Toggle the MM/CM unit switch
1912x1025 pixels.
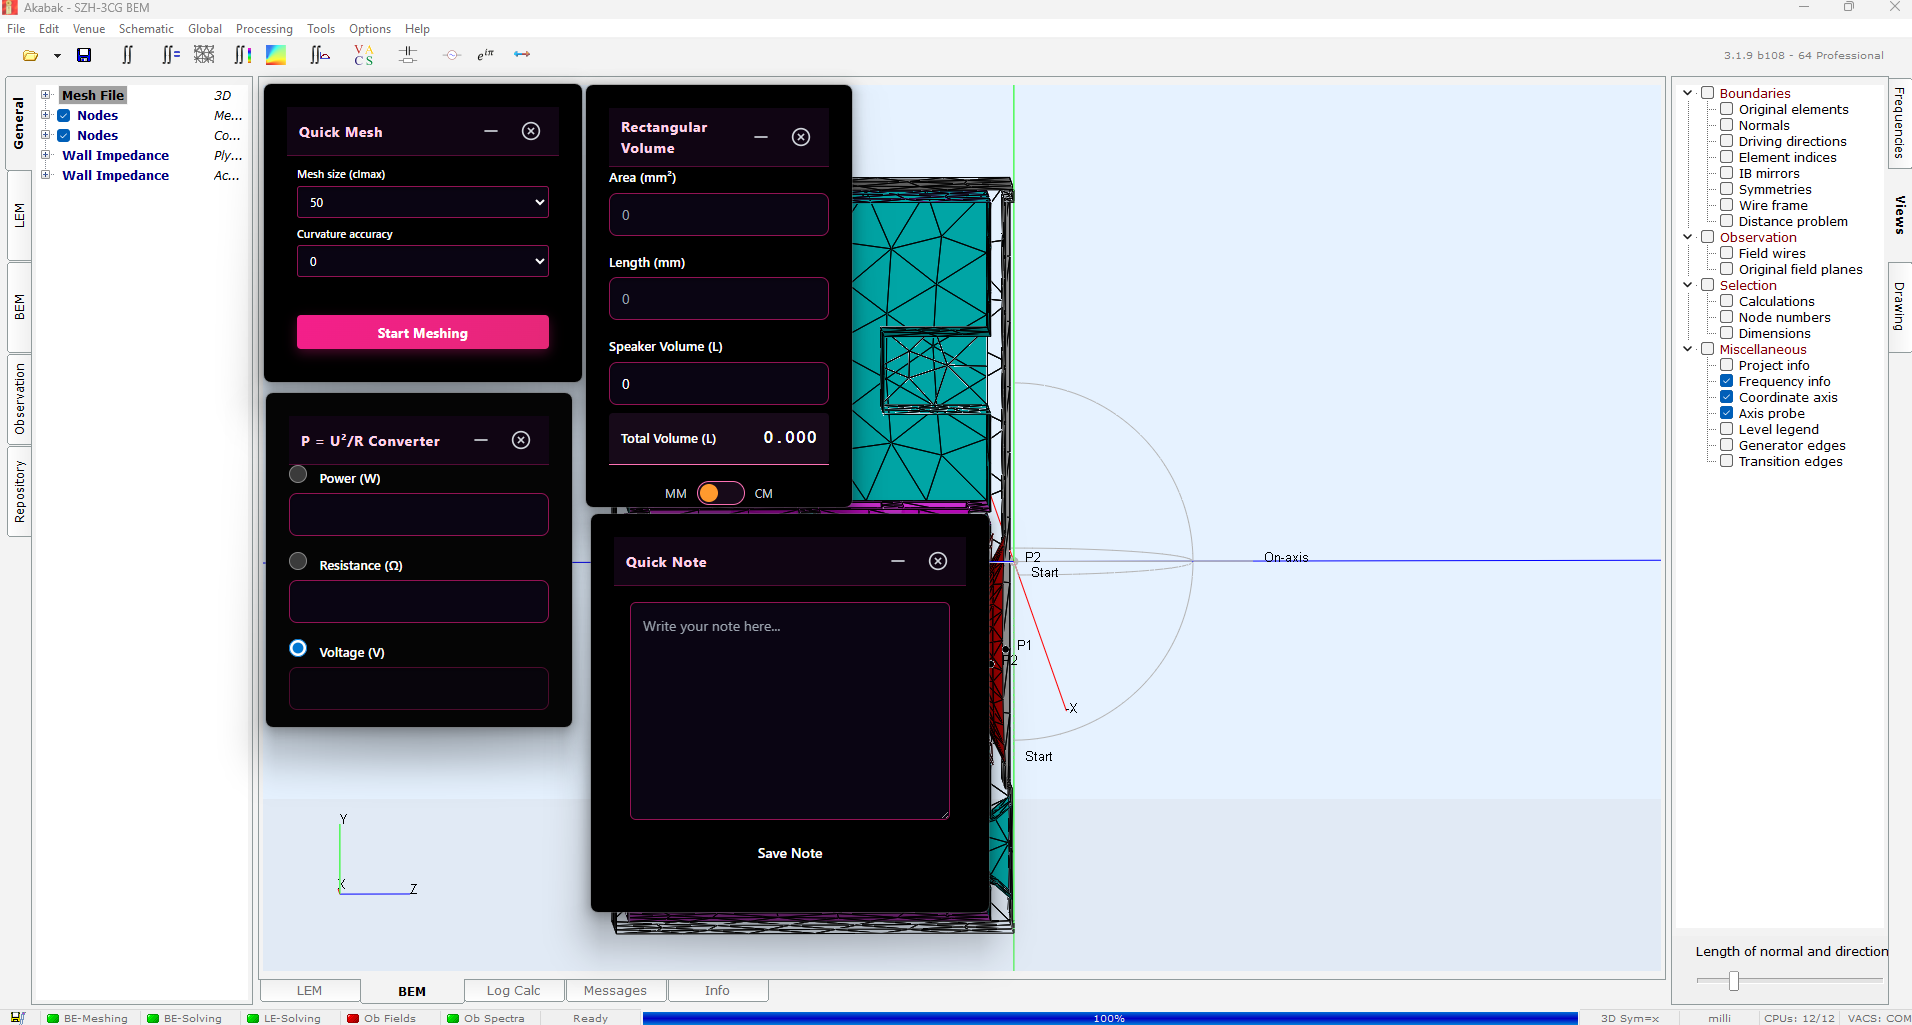(x=720, y=493)
